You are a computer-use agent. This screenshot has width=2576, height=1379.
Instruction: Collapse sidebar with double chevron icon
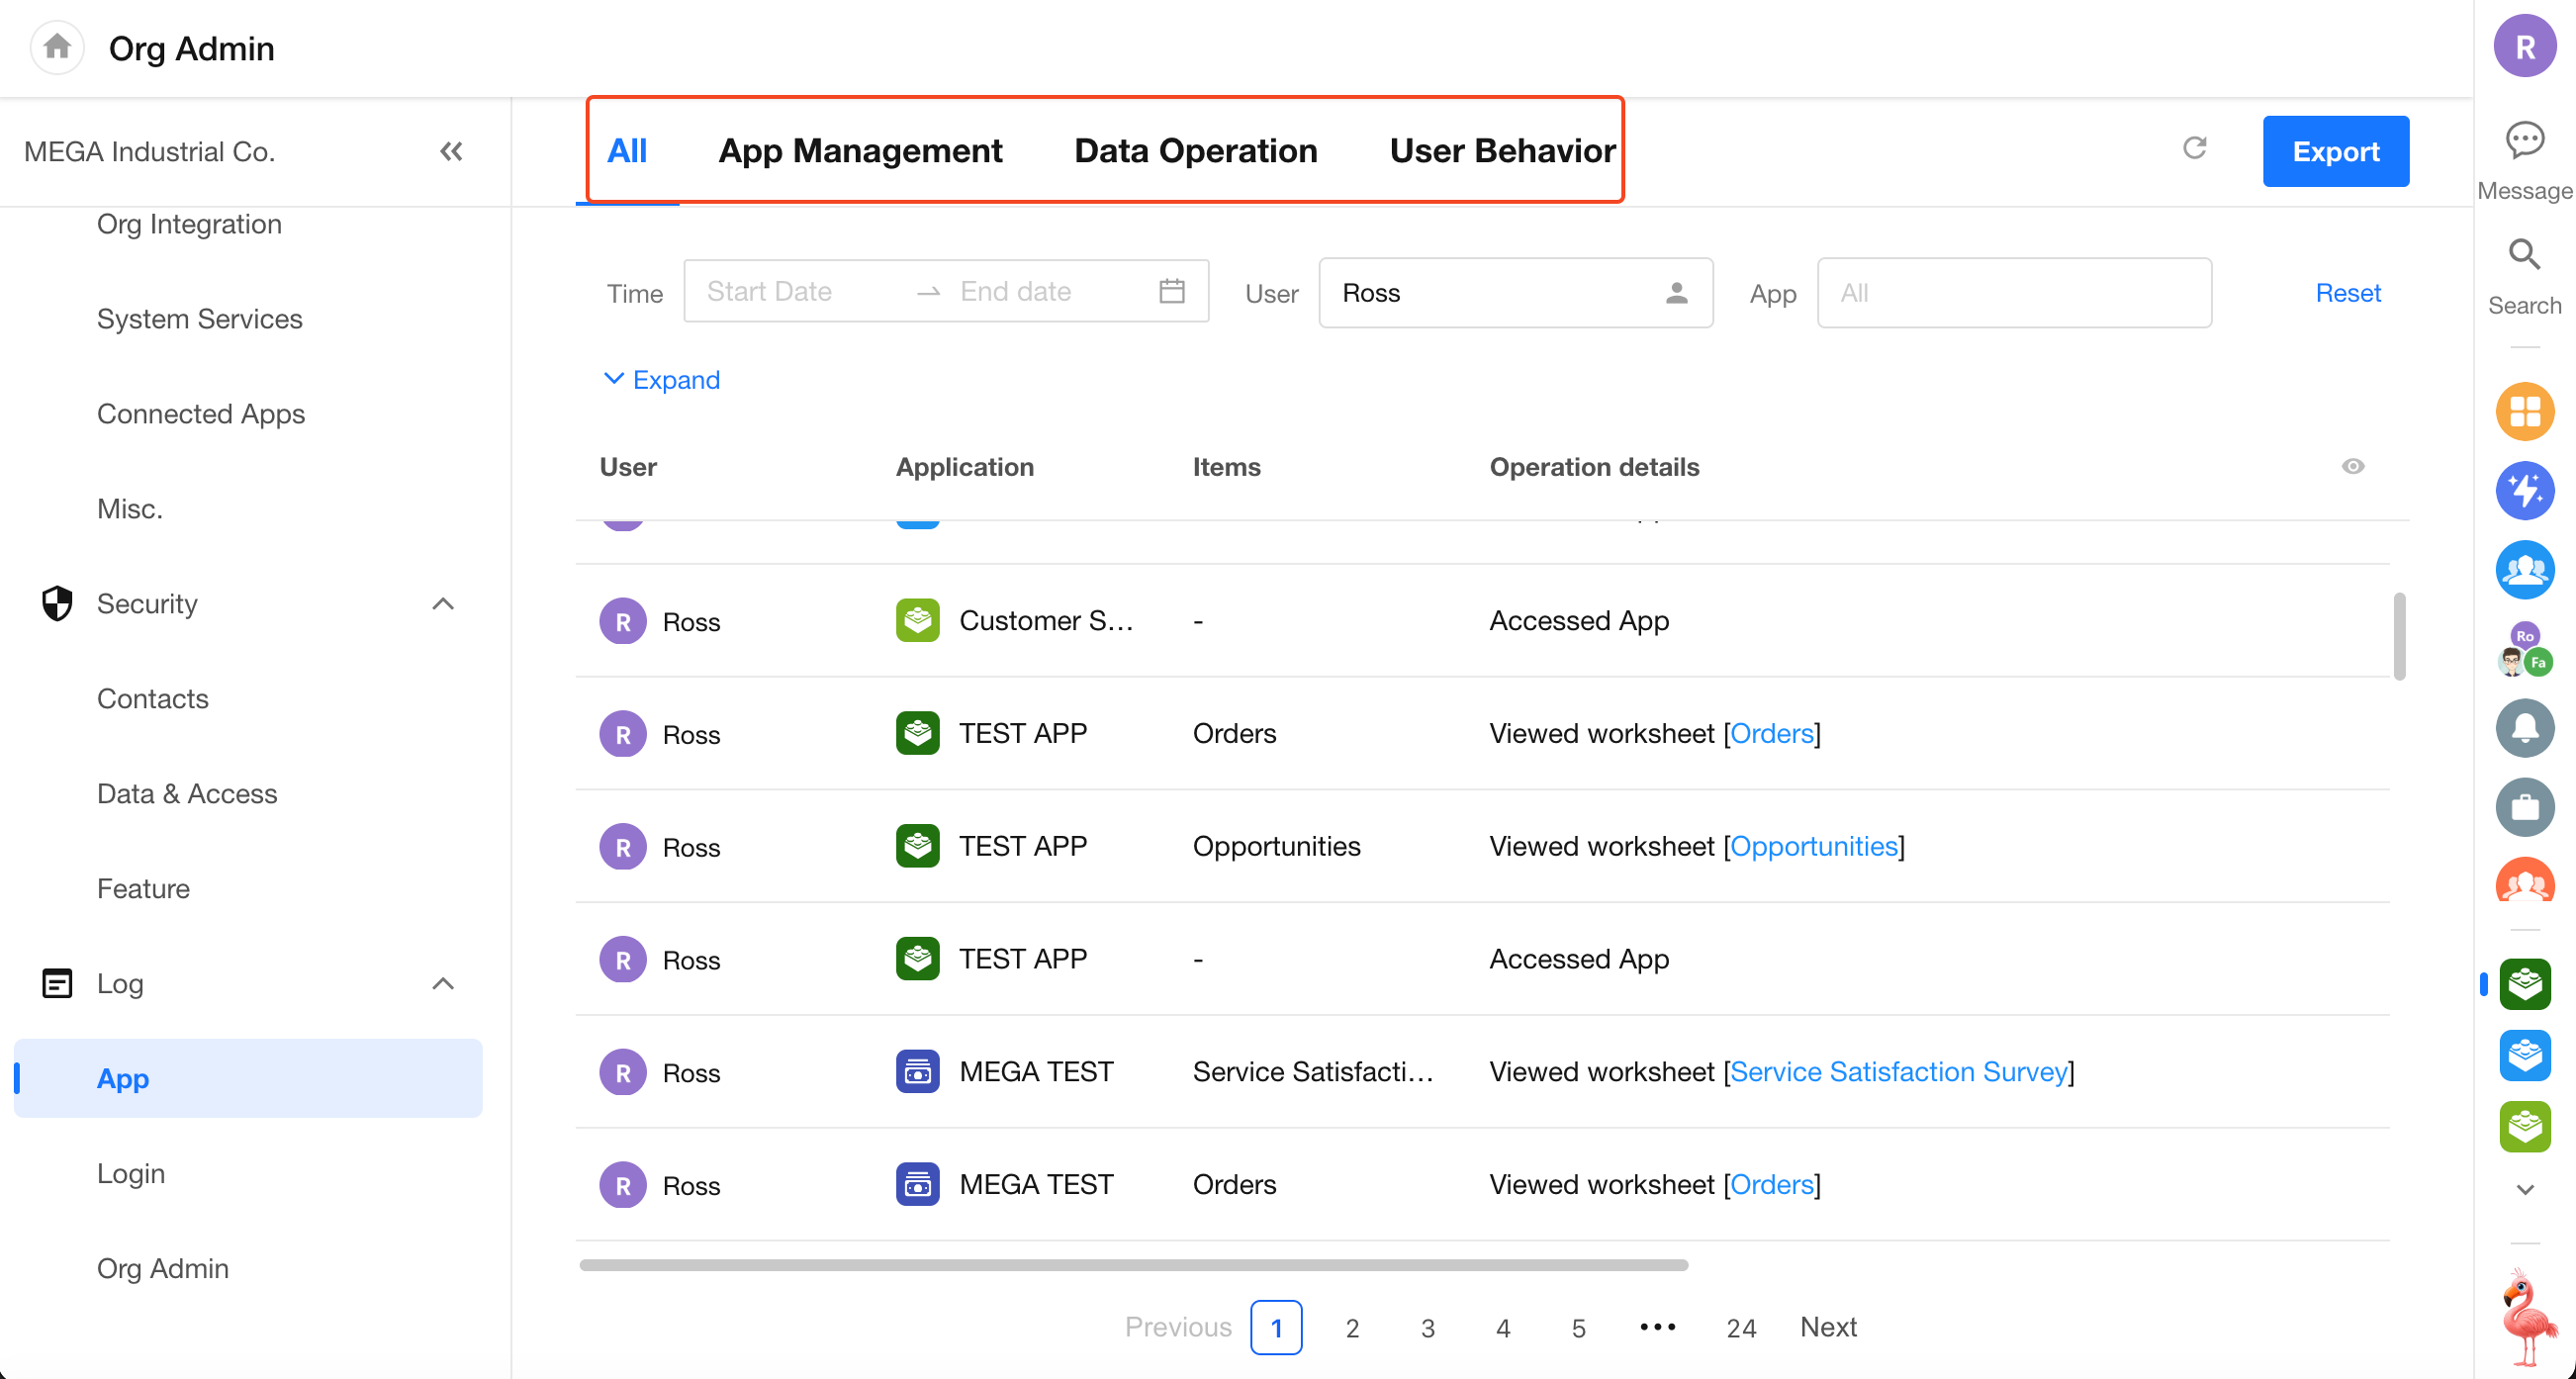(451, 152)
